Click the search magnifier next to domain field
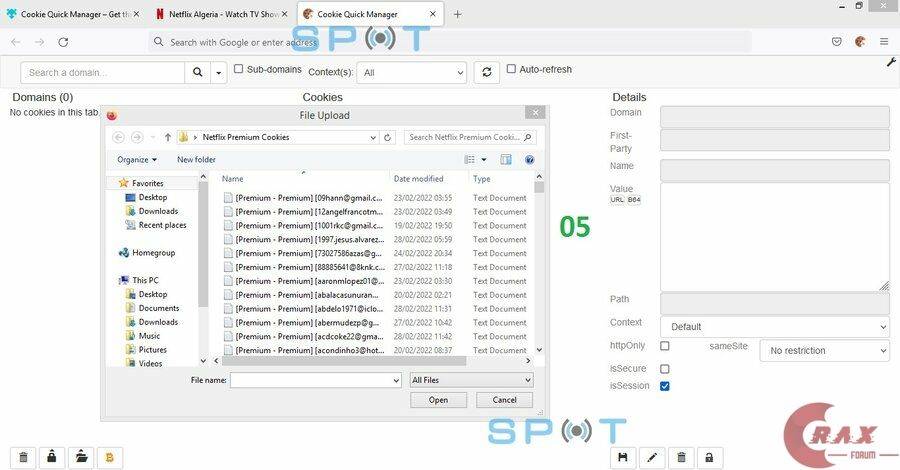The width and height of the screenshot is (900, 470). 197,72
